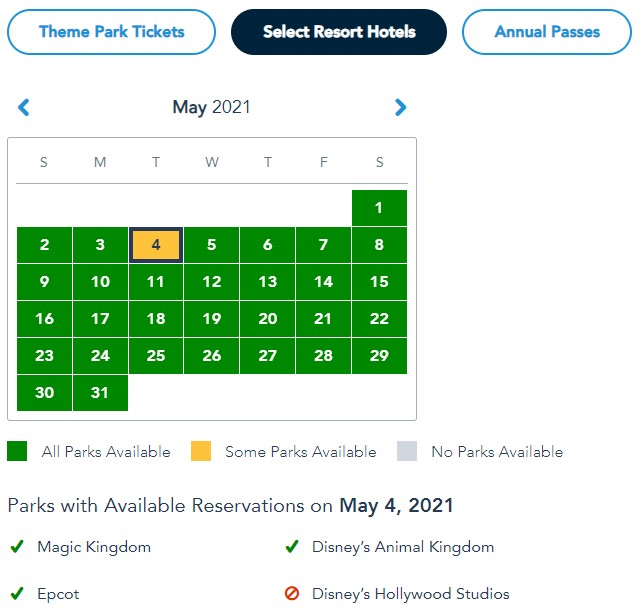Select May 31 calendar date
This screenshot has width=644, height=615.
tap(100, 393)
